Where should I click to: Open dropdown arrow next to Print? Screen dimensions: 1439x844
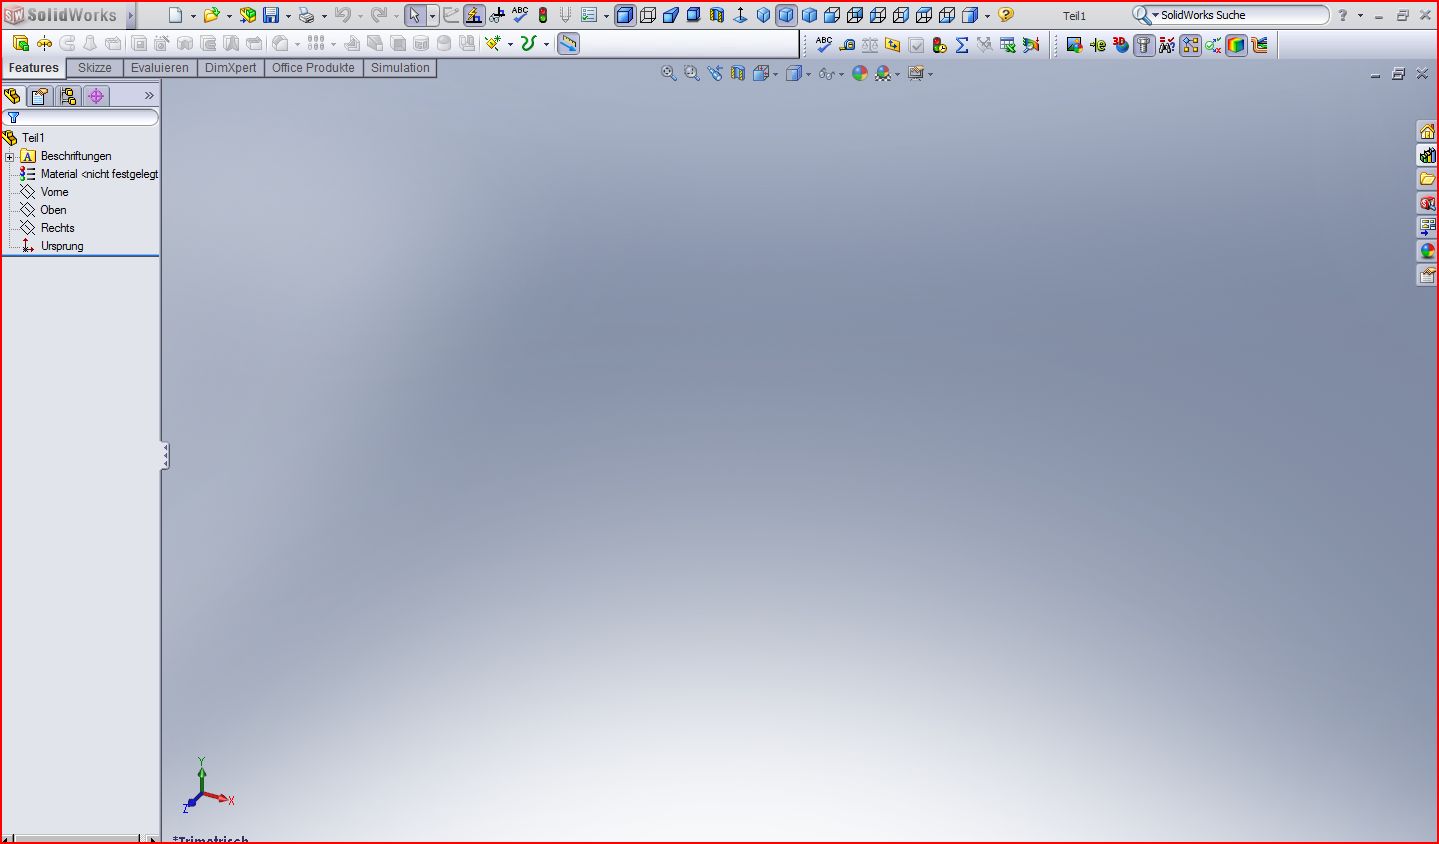coord(324,16)
